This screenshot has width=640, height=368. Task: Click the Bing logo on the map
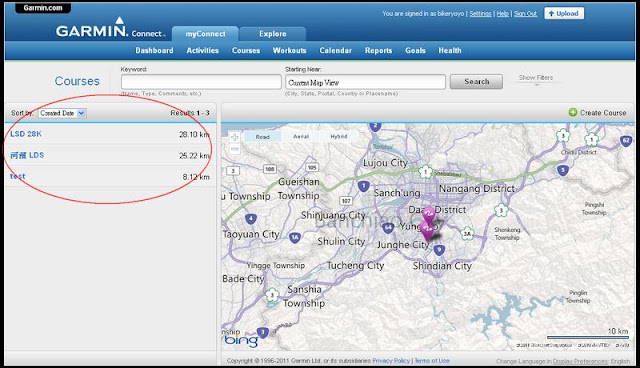pyautogui.click(x=241, y=341)
